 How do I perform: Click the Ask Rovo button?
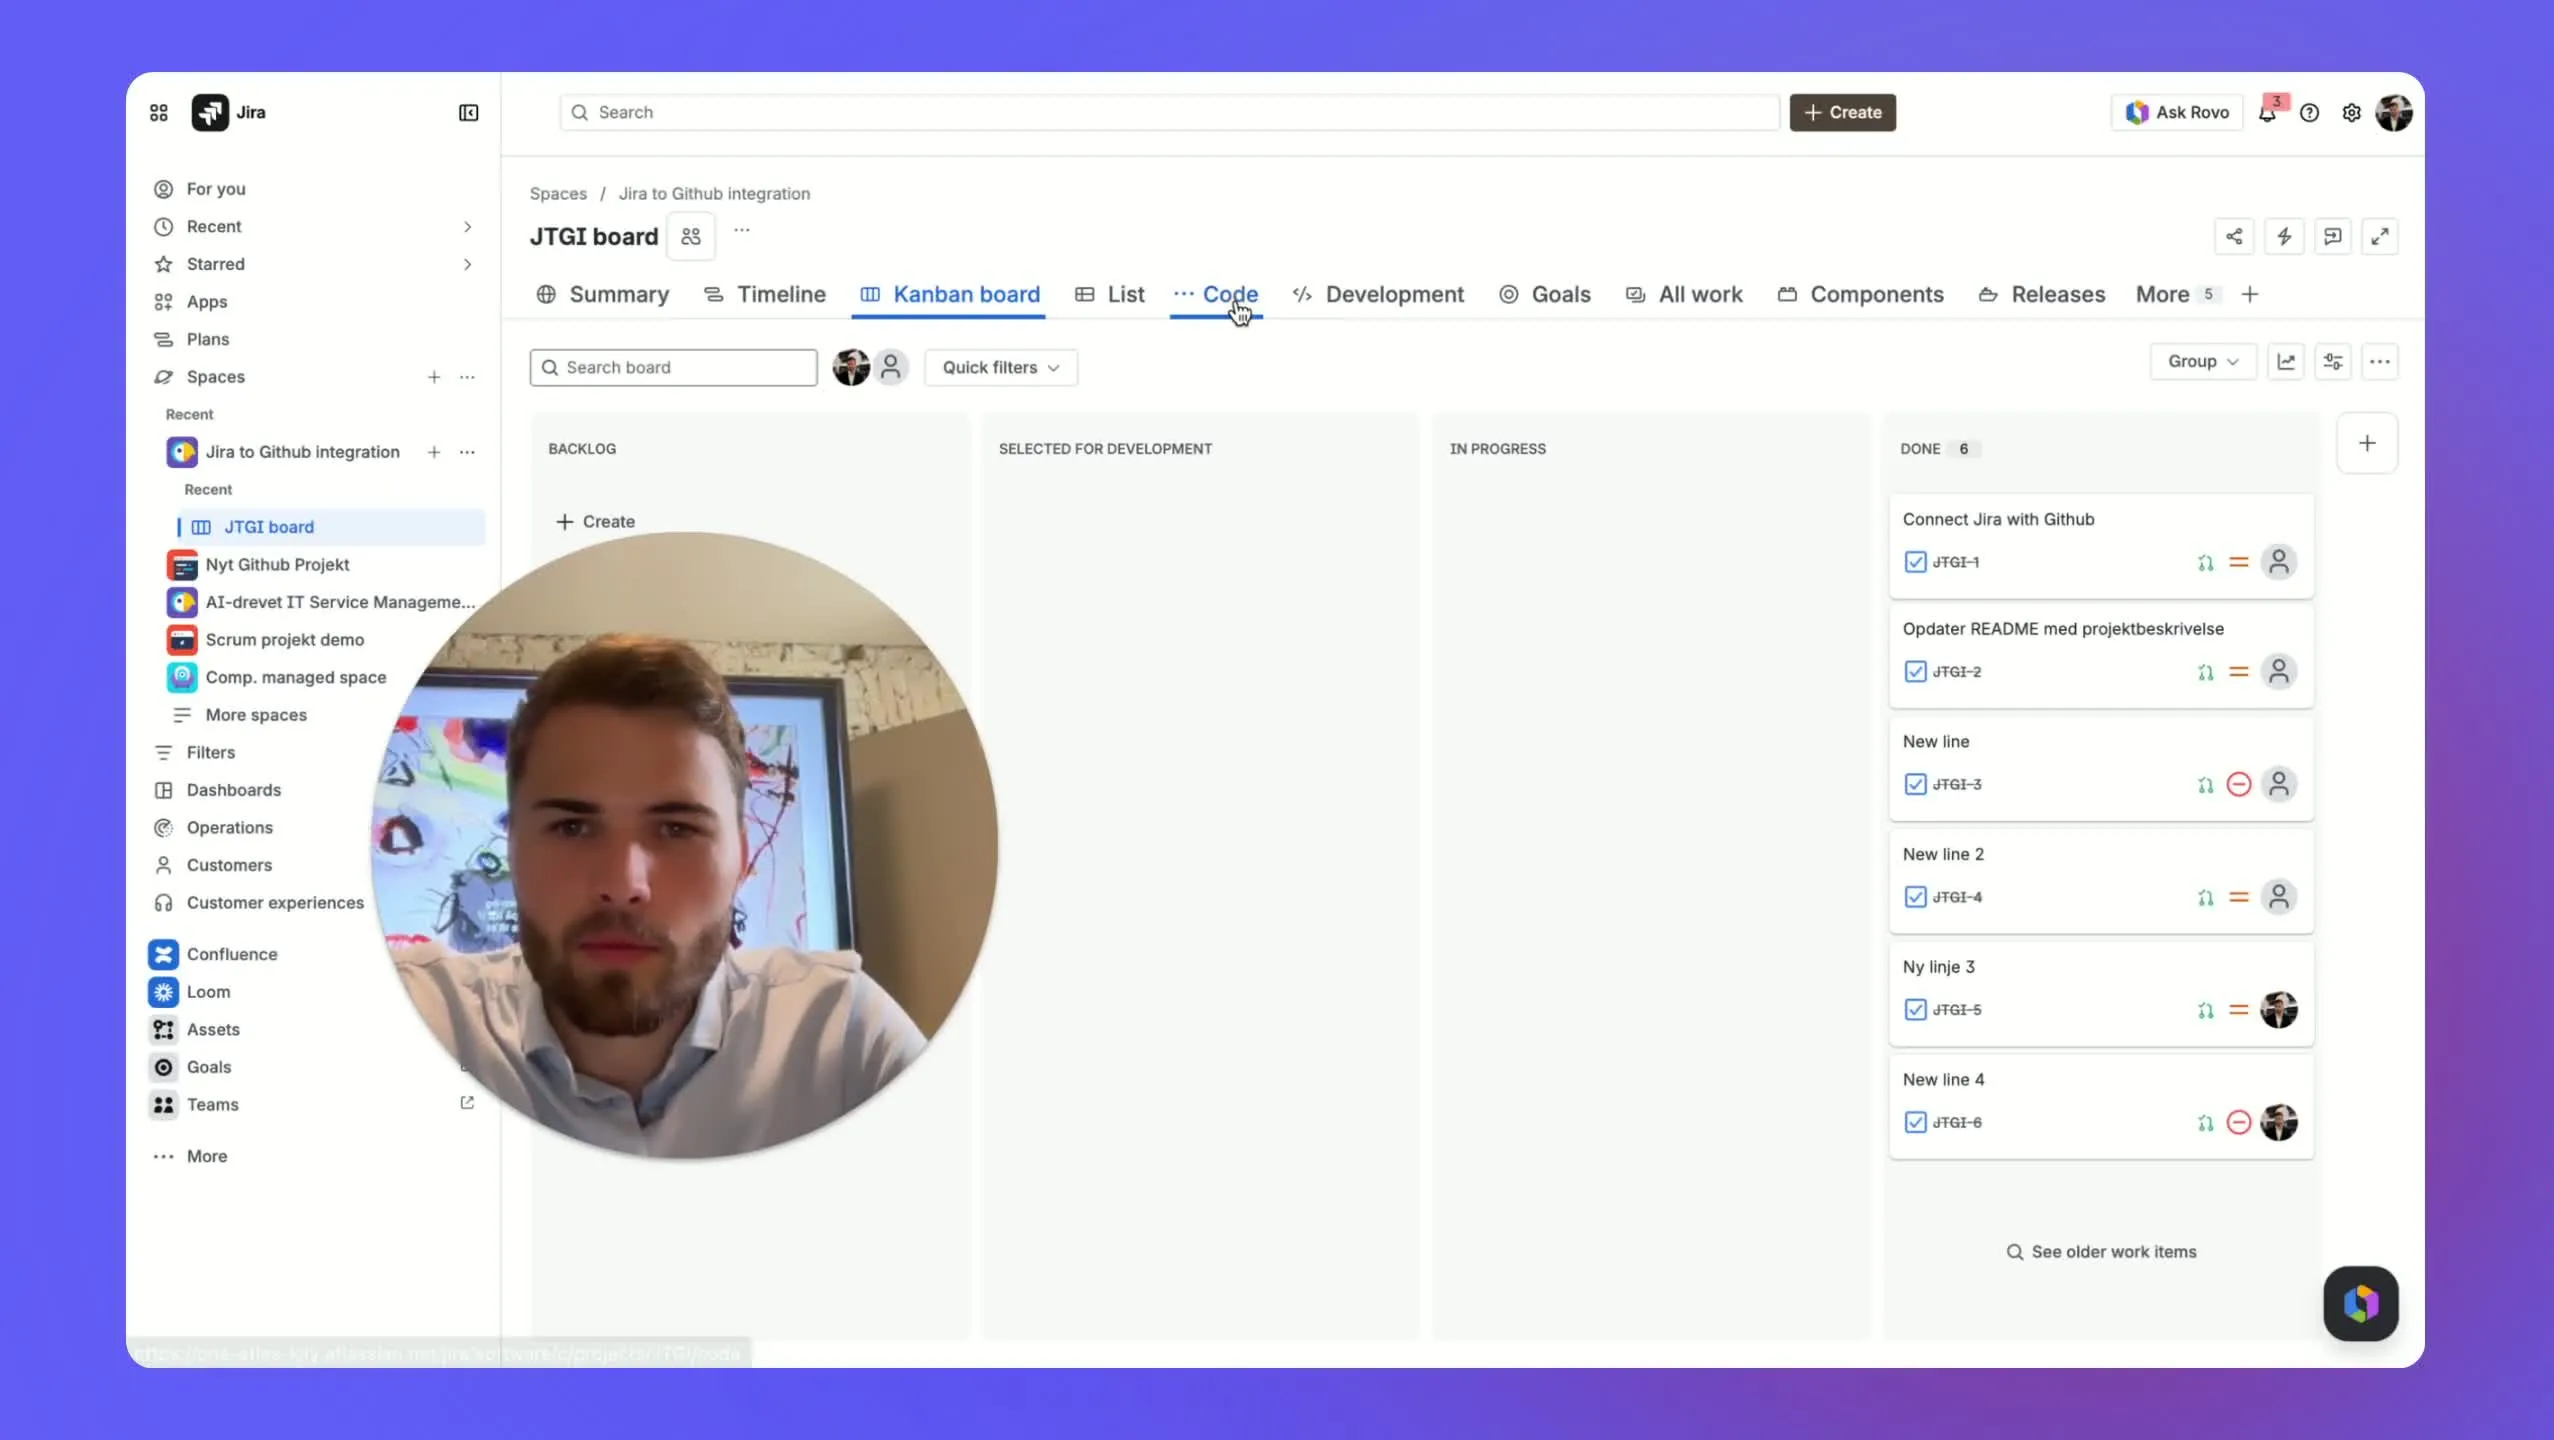tap(2177, 112)
